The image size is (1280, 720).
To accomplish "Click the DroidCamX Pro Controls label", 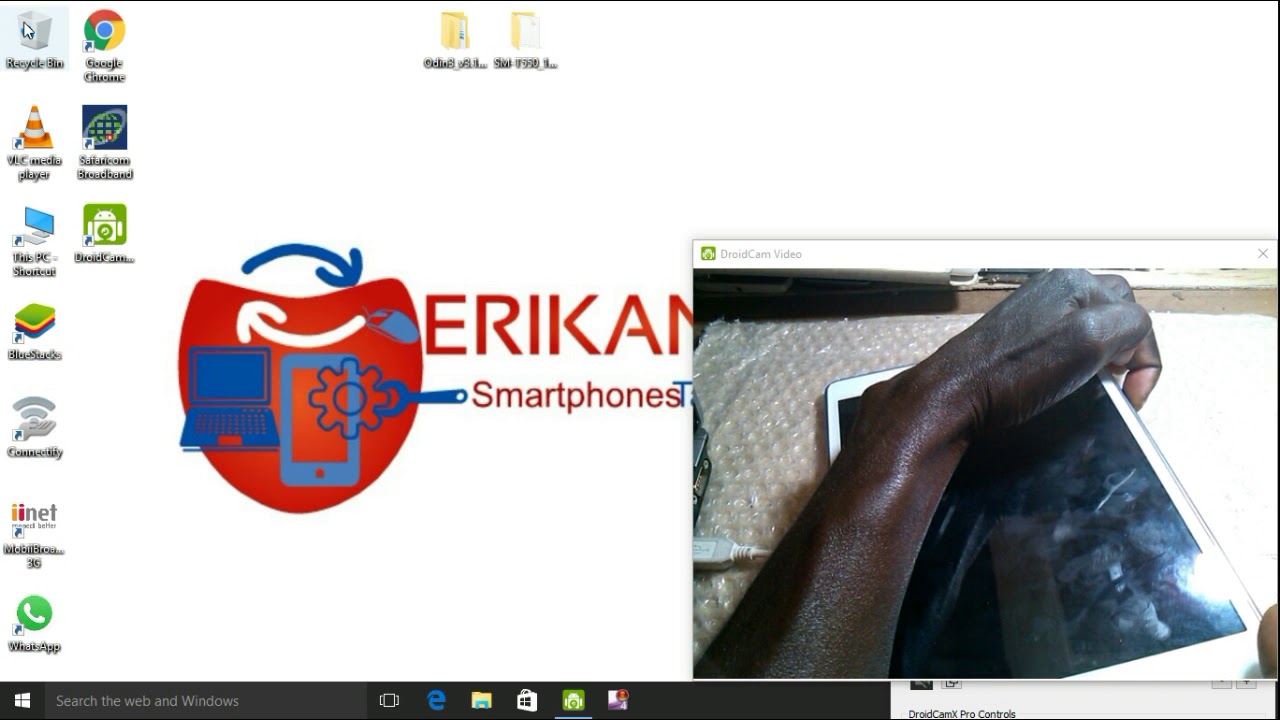I will 962,714.
